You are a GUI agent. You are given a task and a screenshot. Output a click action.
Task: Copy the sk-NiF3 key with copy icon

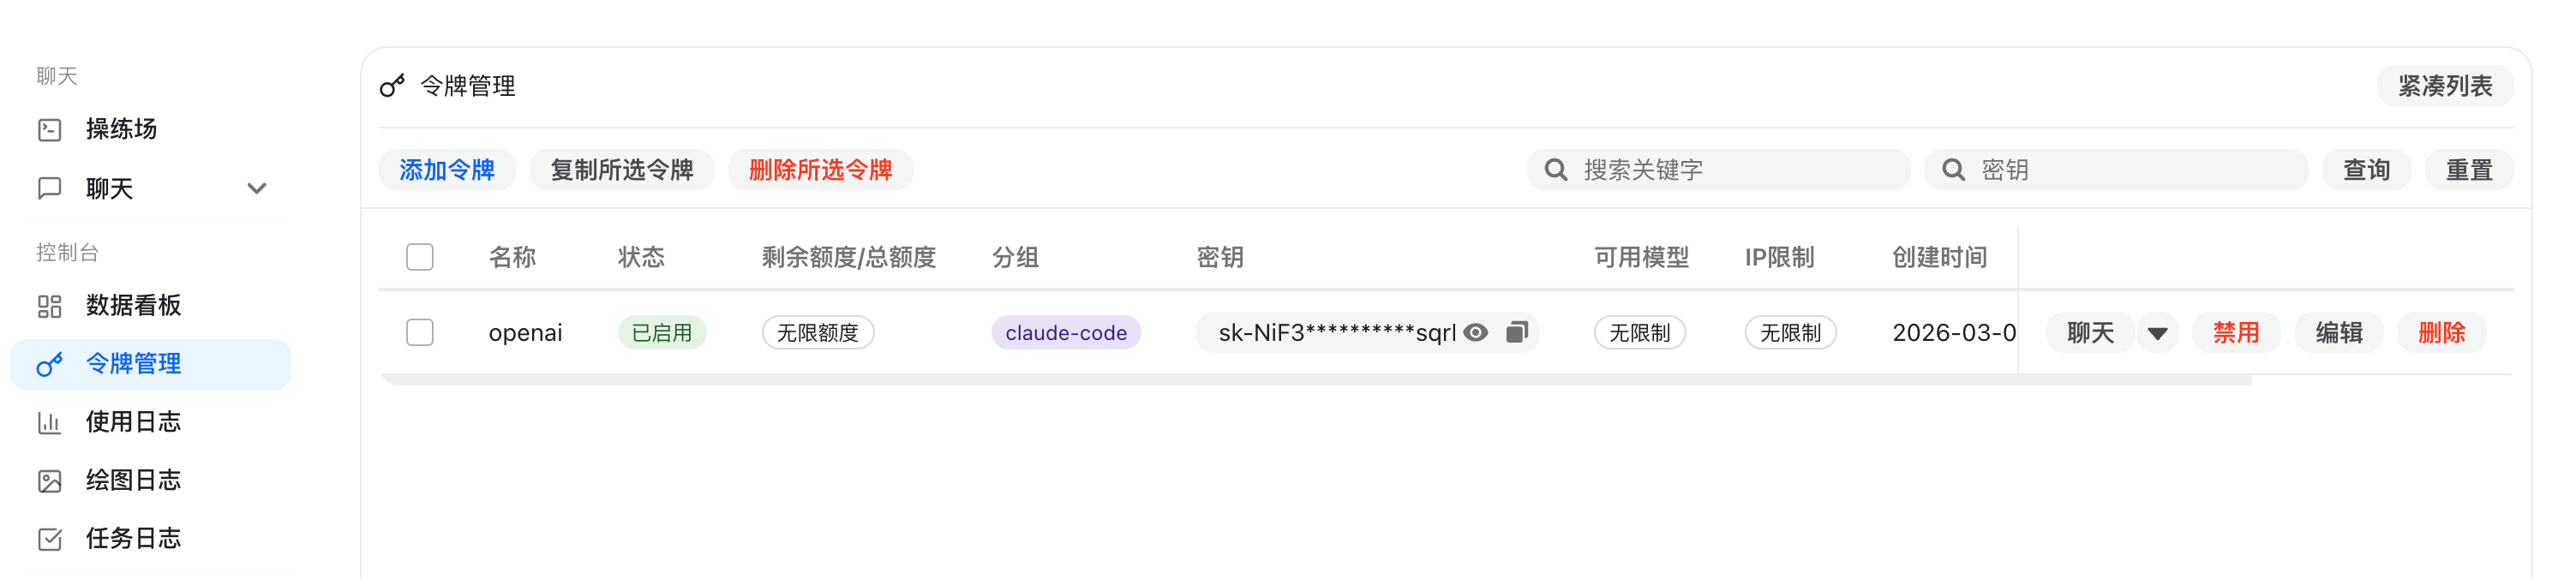pyautogui.click(x=1516, y=332)
